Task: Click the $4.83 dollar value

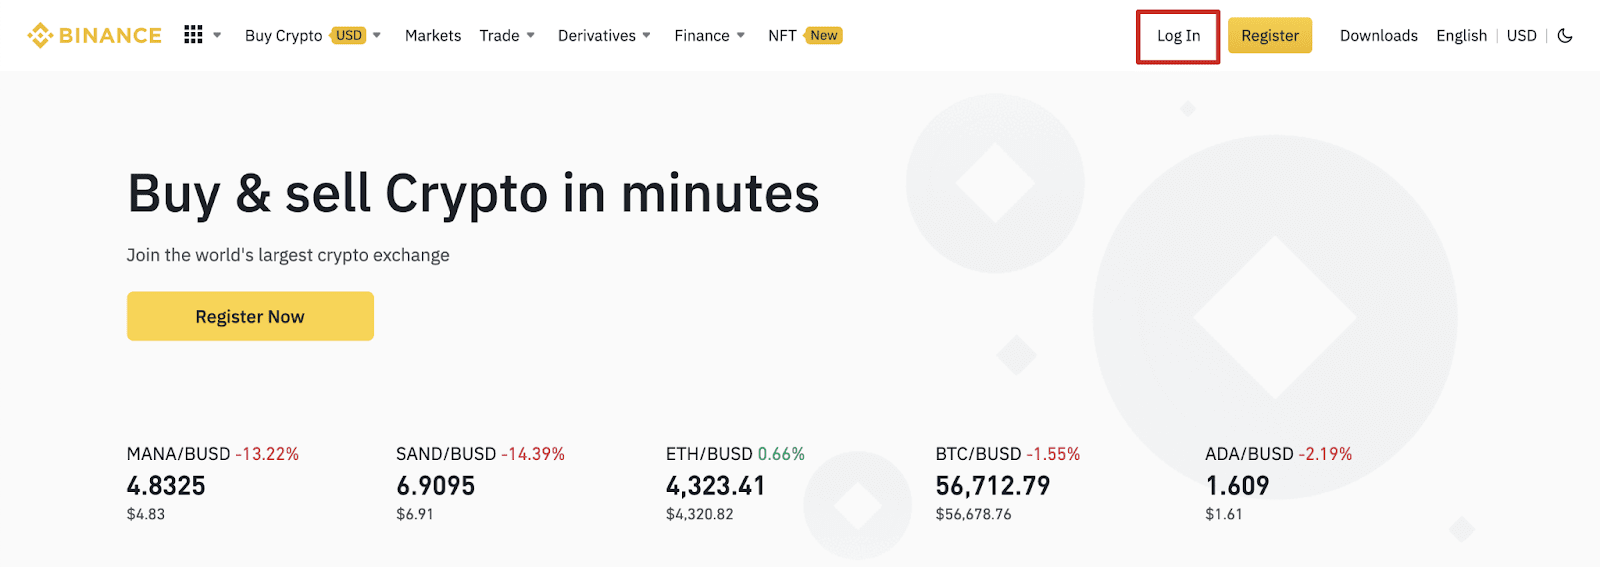Action: point(146,514)
